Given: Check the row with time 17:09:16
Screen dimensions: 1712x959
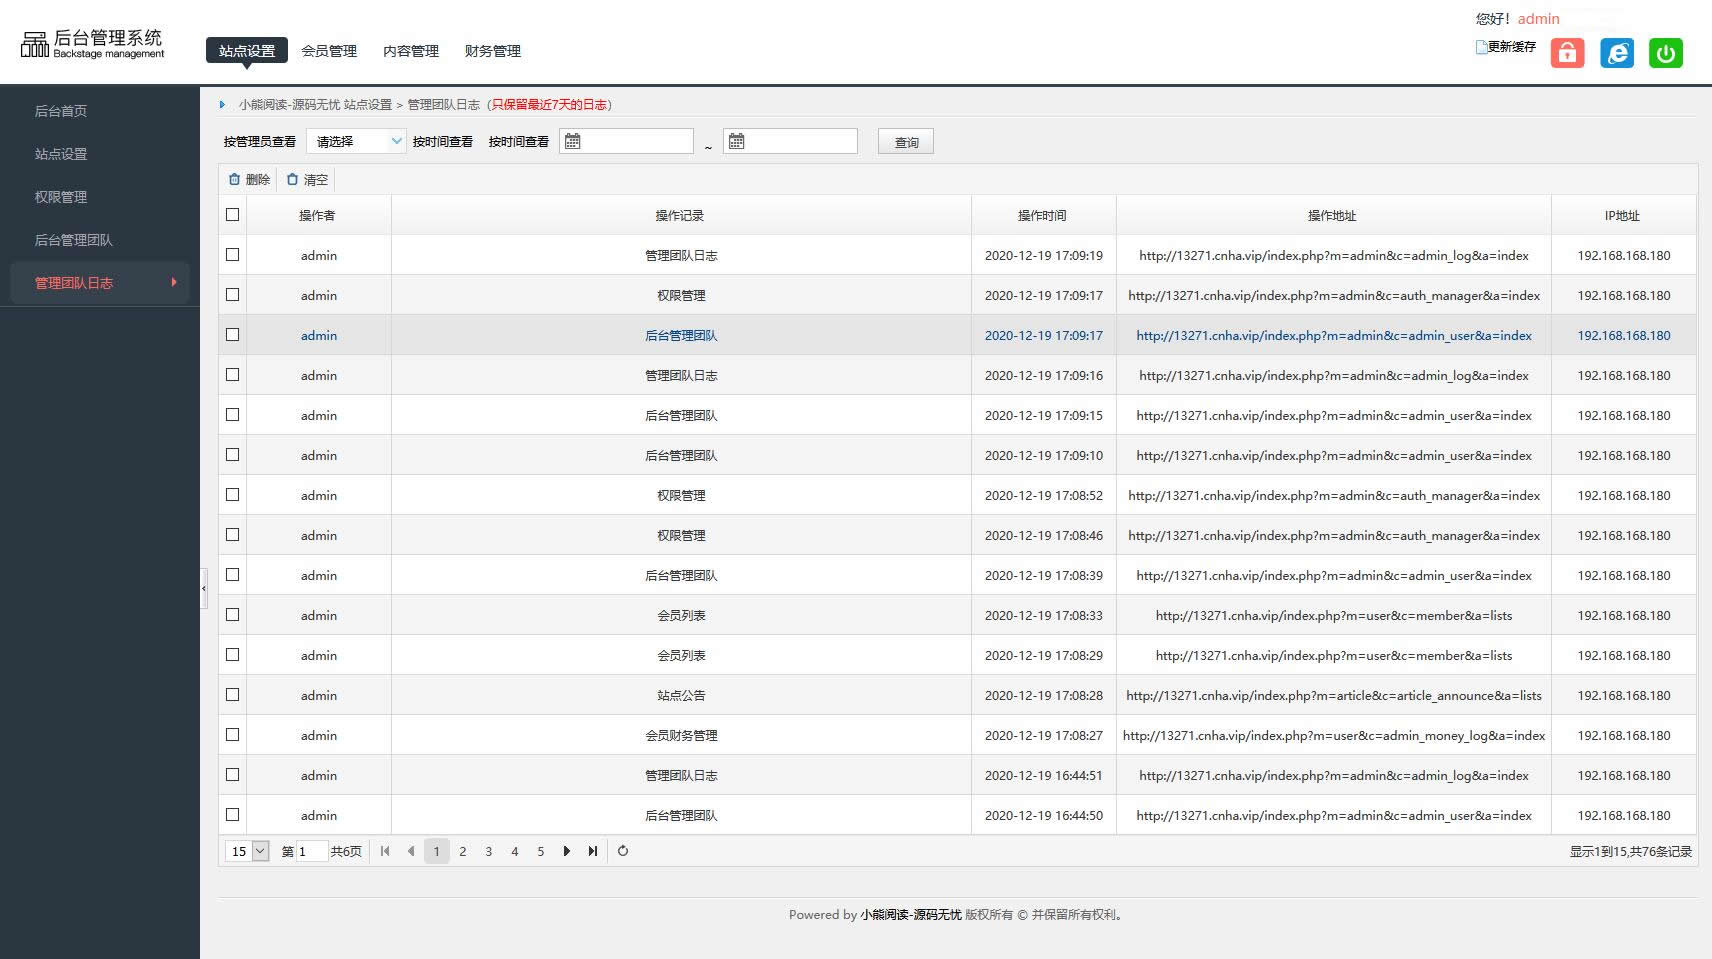Looking at the screenshot, I should point(233,374).
